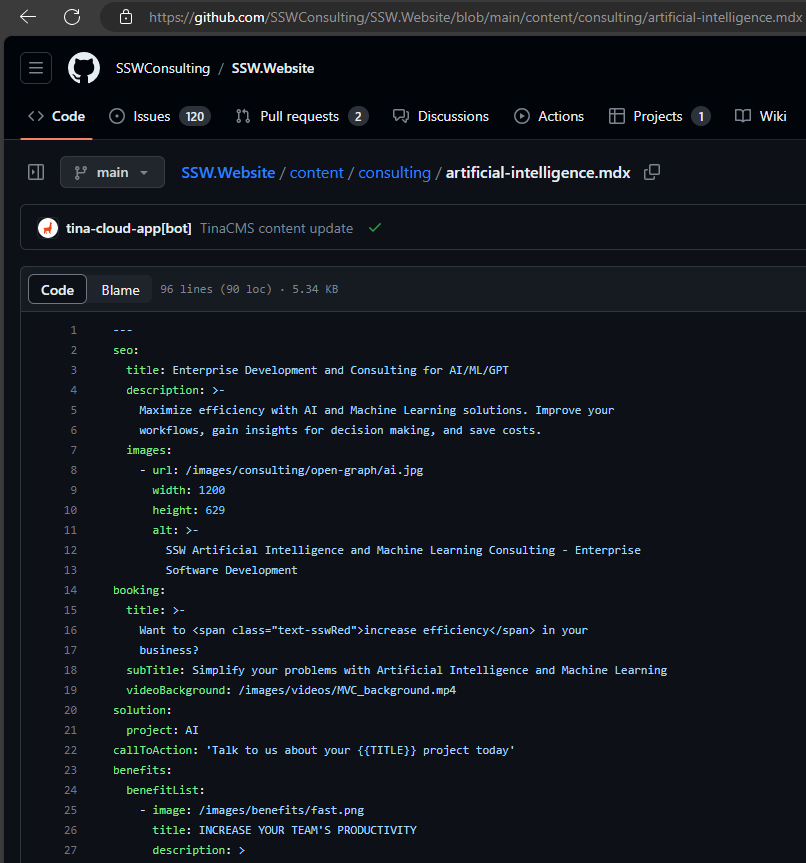Navigate to the consulting folder breadcrumb

click(x=394, y=172)
